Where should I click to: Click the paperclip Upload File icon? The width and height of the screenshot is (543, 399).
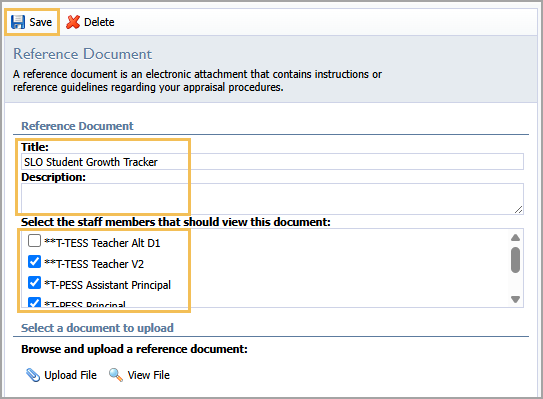33,375
